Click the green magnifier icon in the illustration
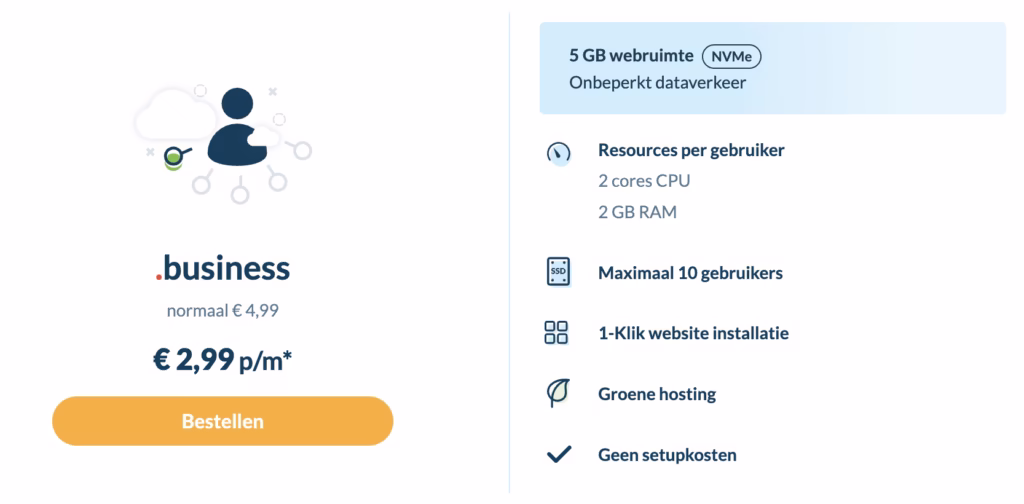Screen dimensions: 1024x504 (x=175, y=157)
